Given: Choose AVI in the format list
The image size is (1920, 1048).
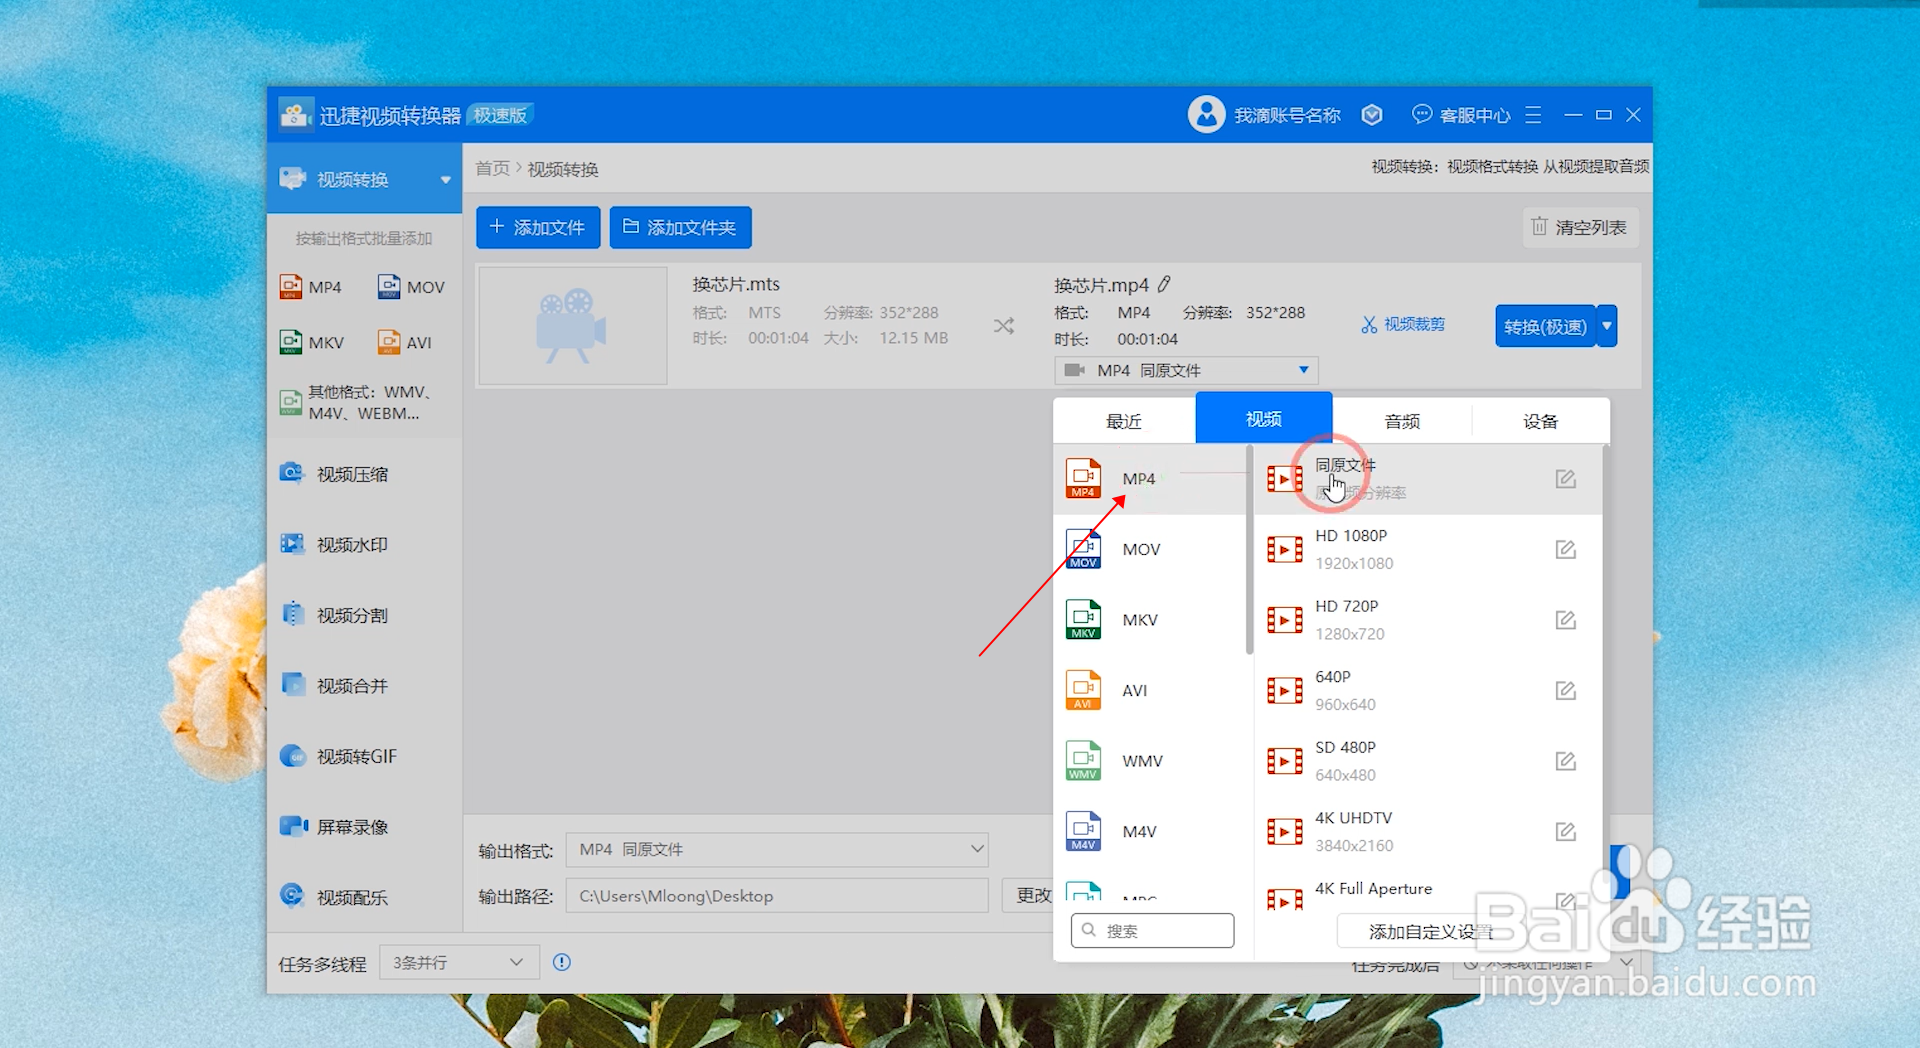Looking at the screenshot, I should pos(1150,690).
